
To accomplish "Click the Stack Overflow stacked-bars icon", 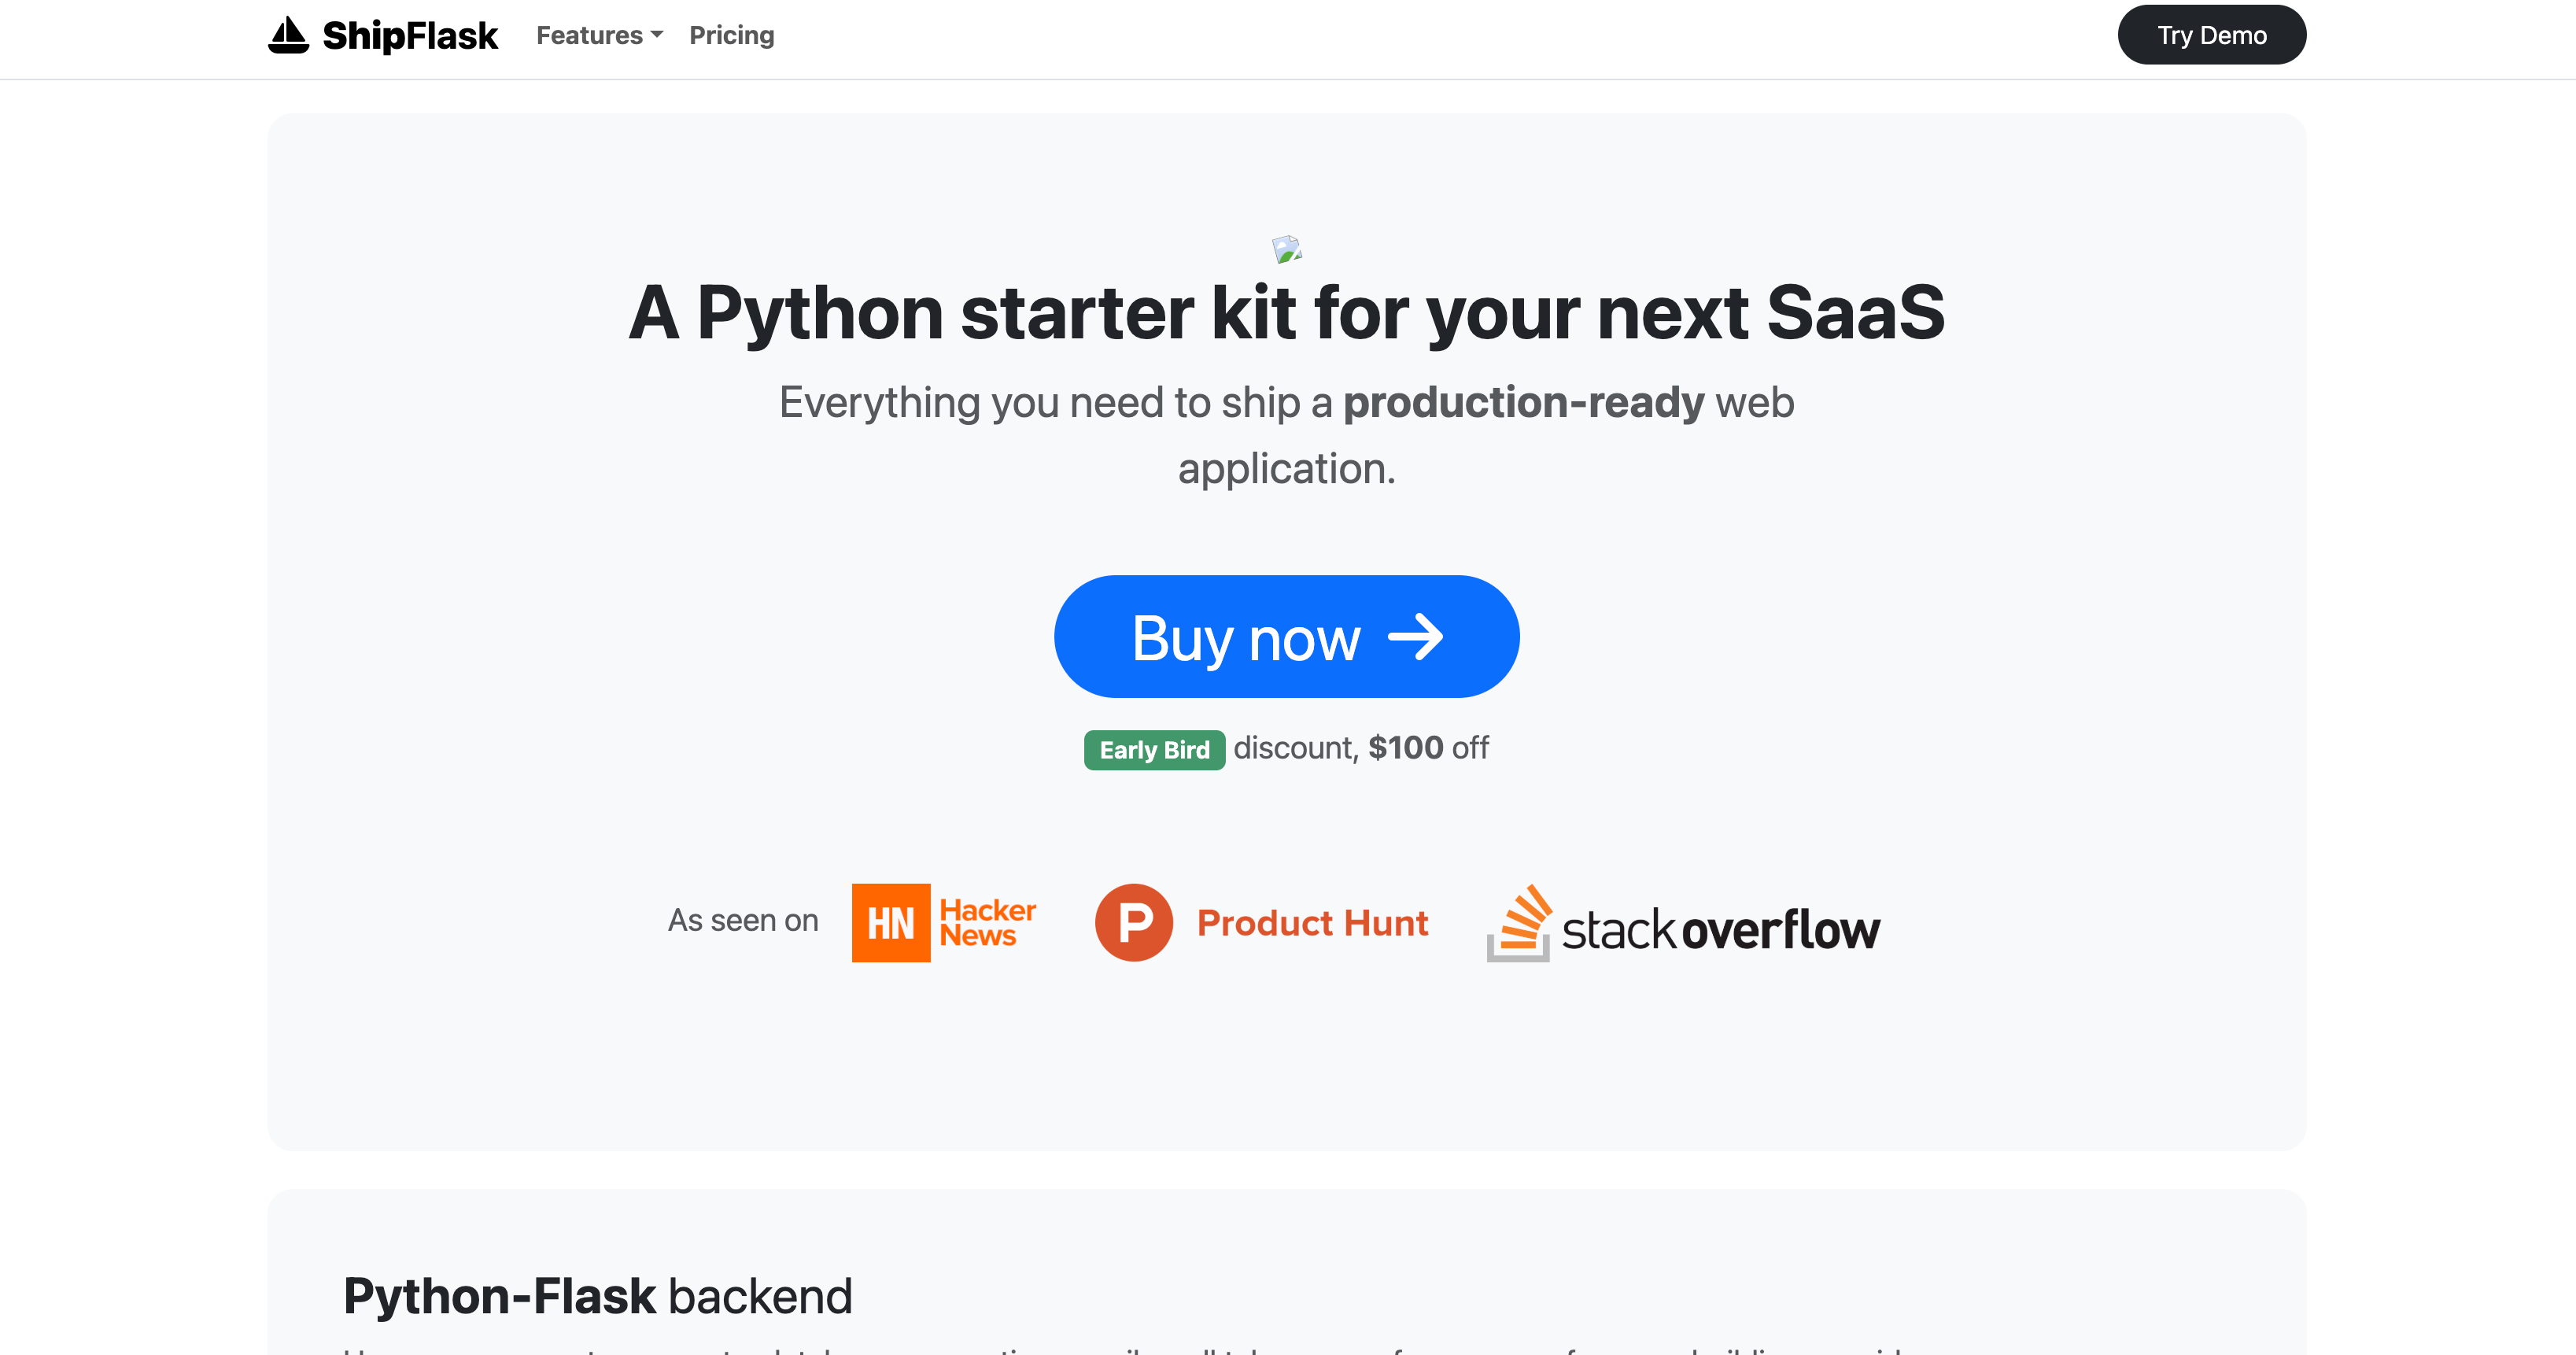I will (1519, 922).
